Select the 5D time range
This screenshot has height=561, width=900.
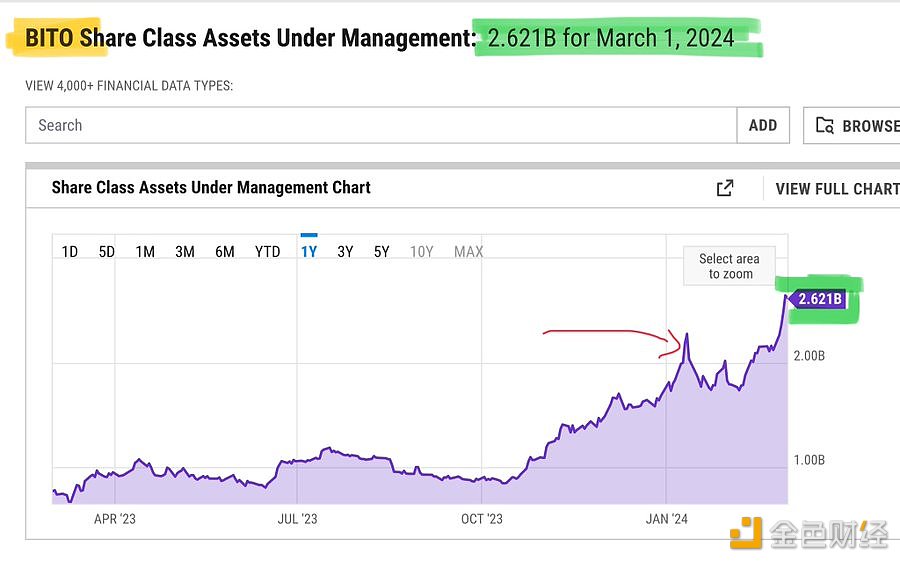[x=107, y=252]
